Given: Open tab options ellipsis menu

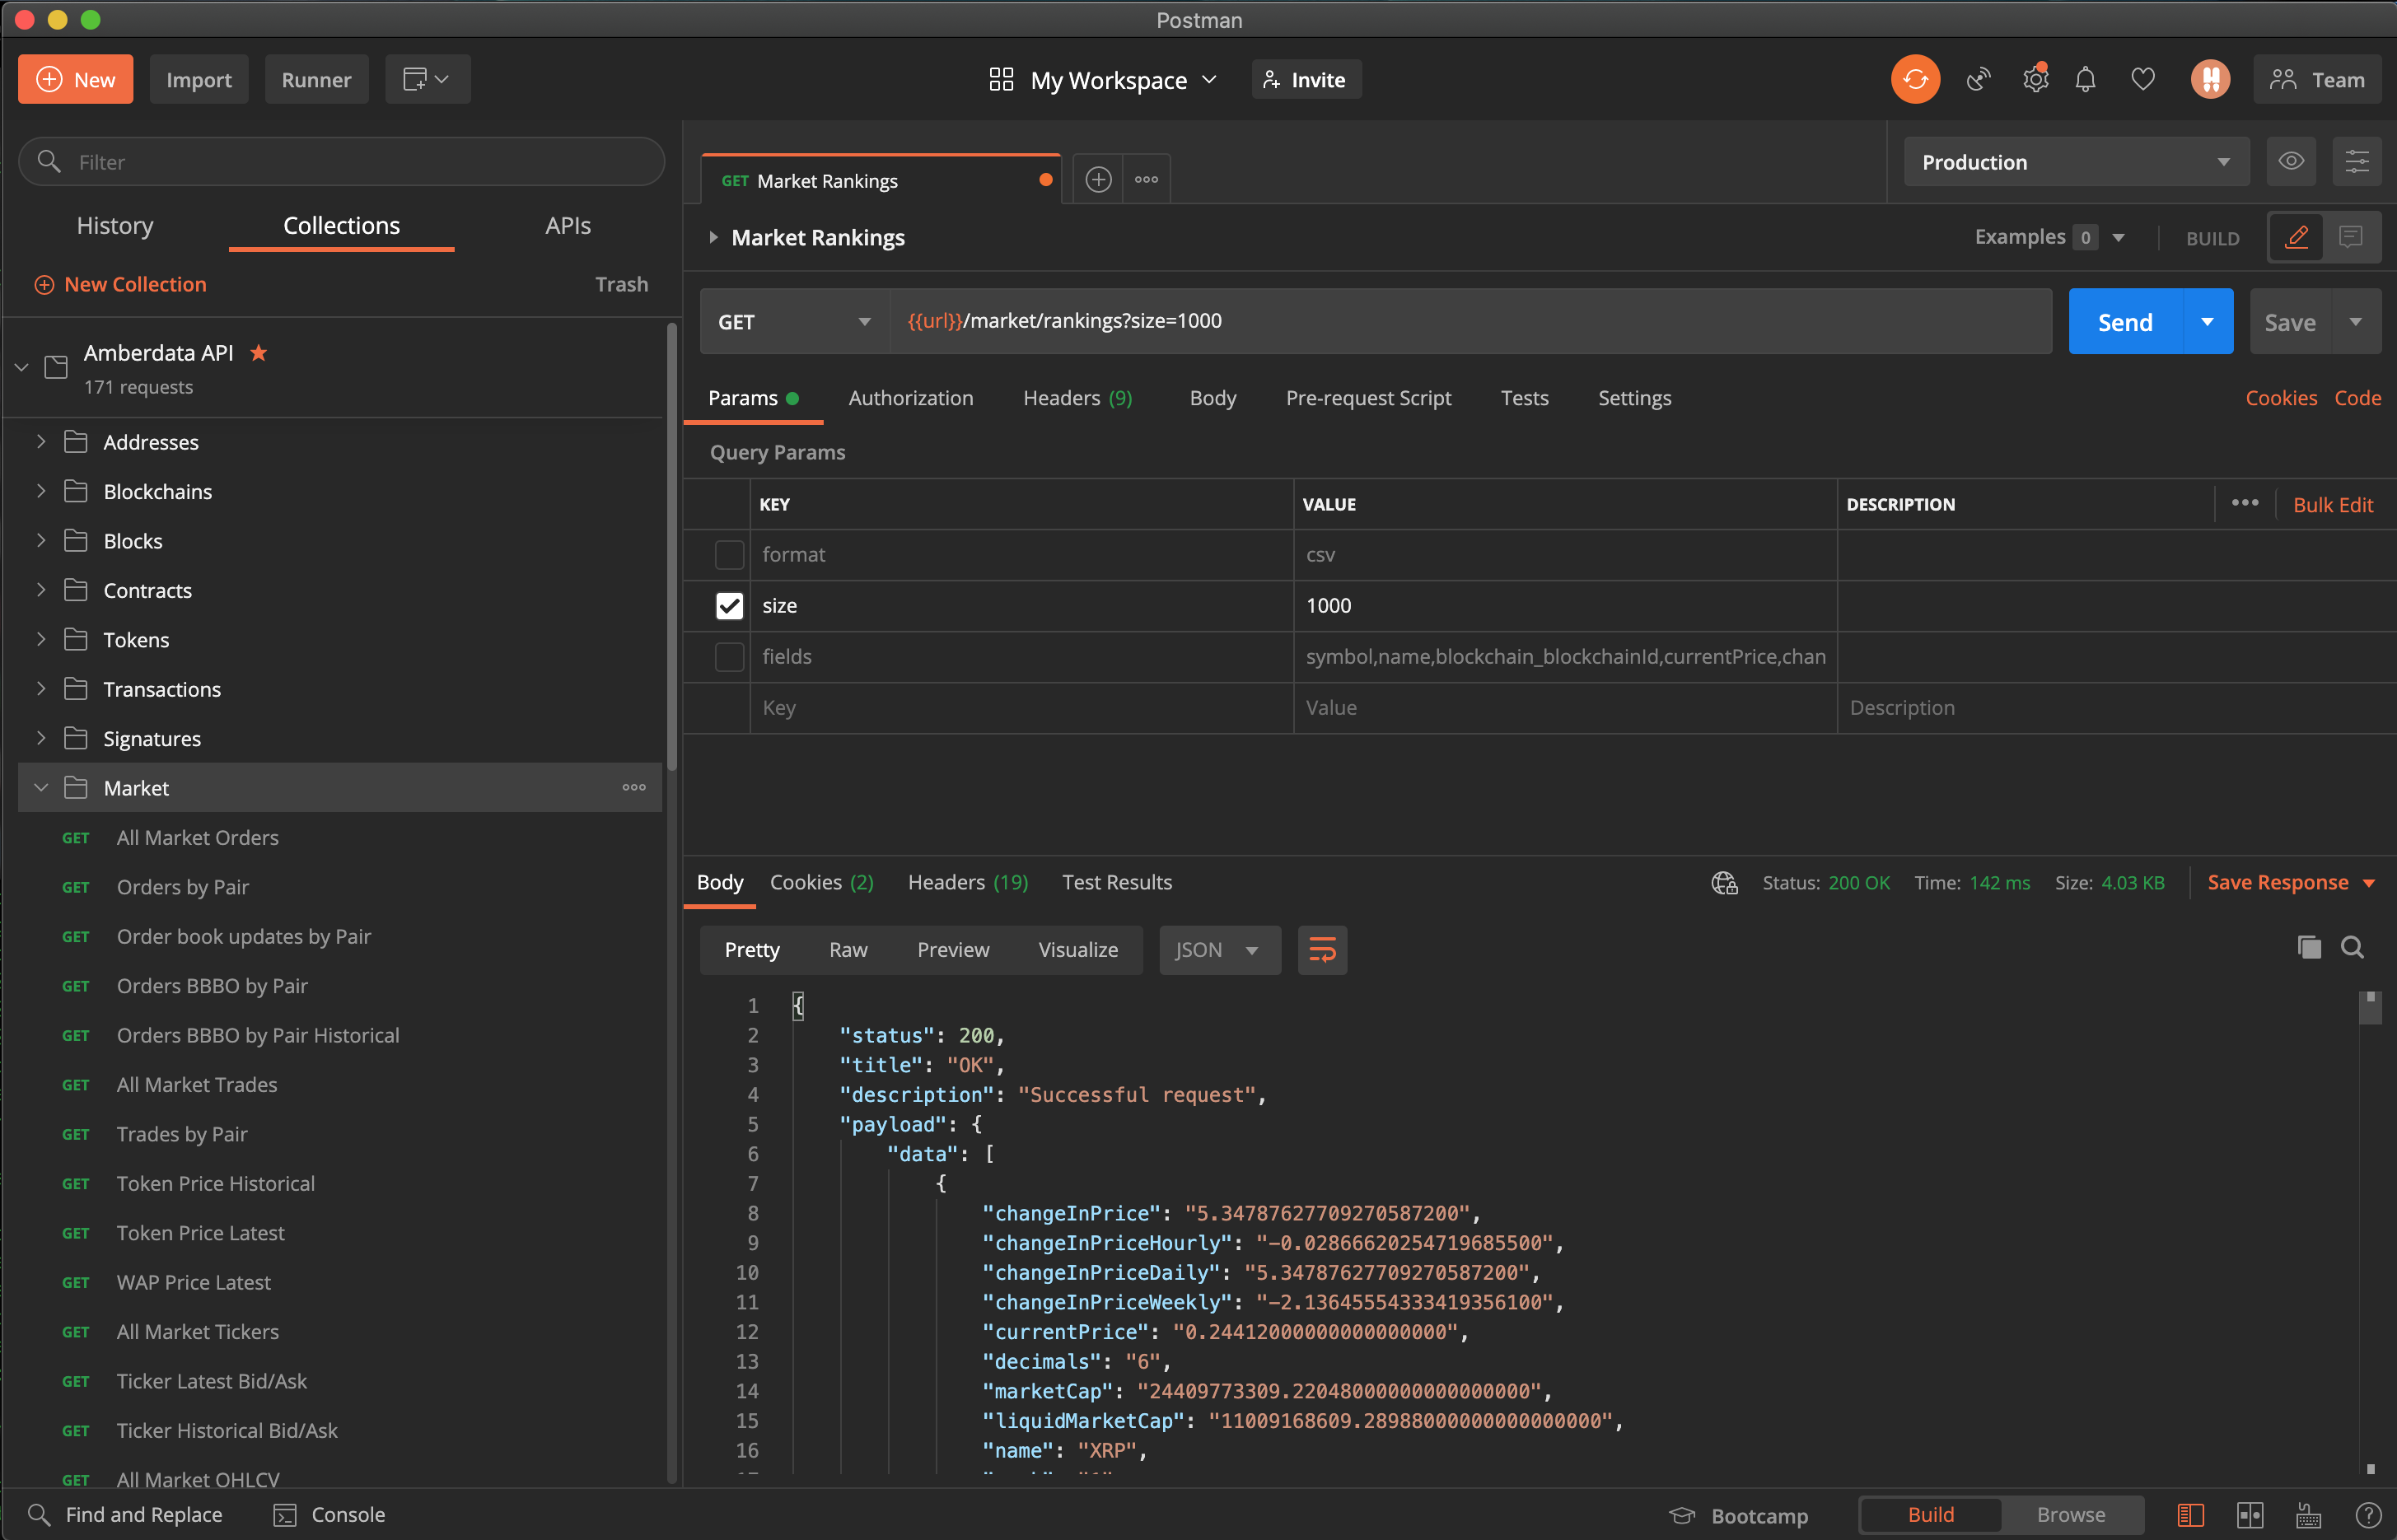Looking at the screenshot, I should [1146, 180].
